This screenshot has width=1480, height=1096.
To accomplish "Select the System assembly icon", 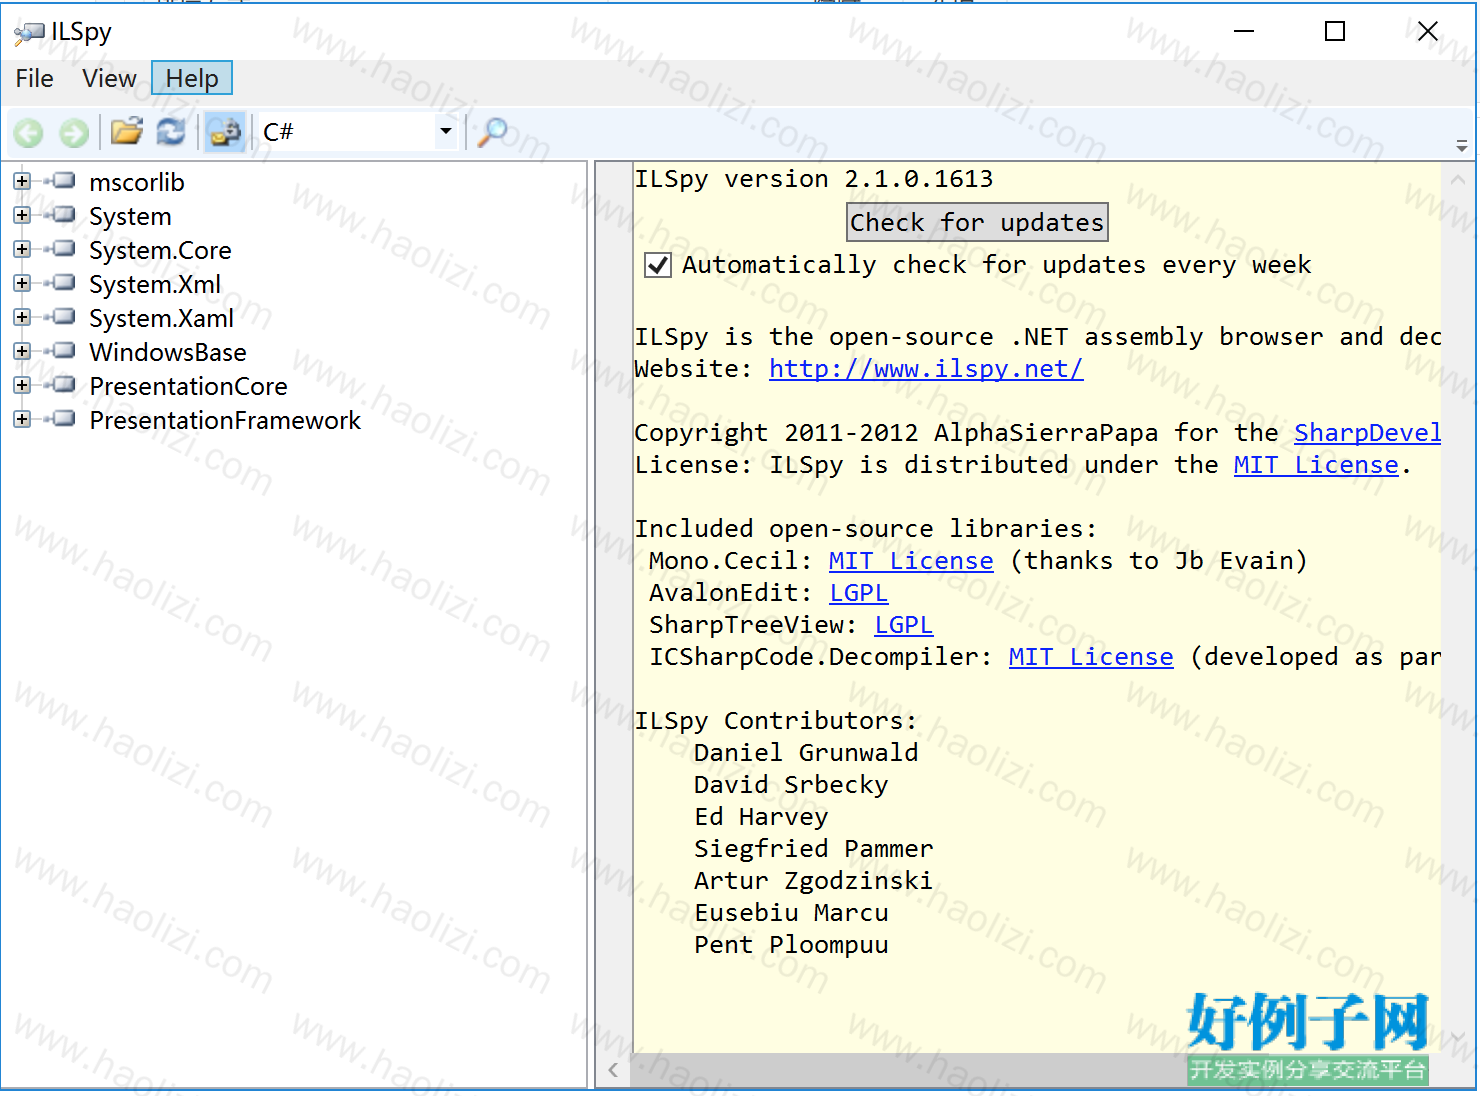I will click(61, 215).
